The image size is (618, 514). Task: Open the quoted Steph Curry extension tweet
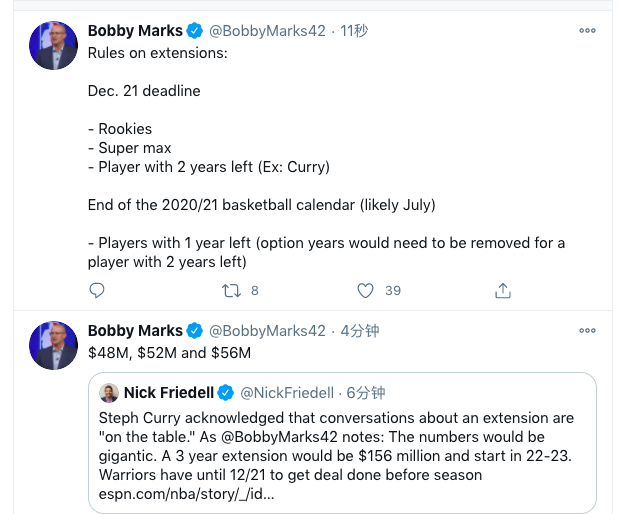(x=342, y=443)
